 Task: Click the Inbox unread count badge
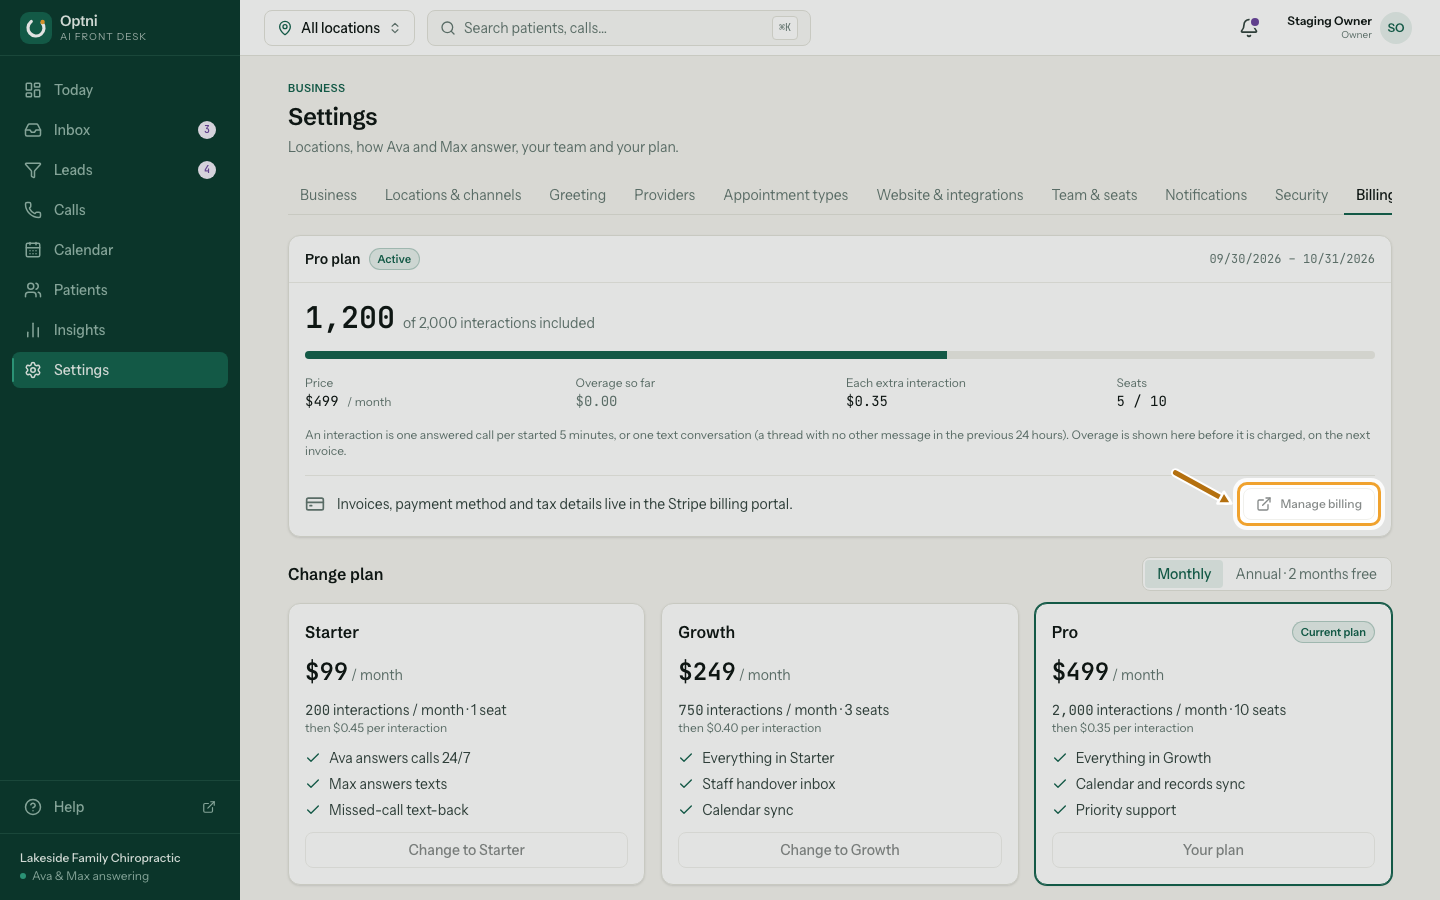[x=207, y=130]
